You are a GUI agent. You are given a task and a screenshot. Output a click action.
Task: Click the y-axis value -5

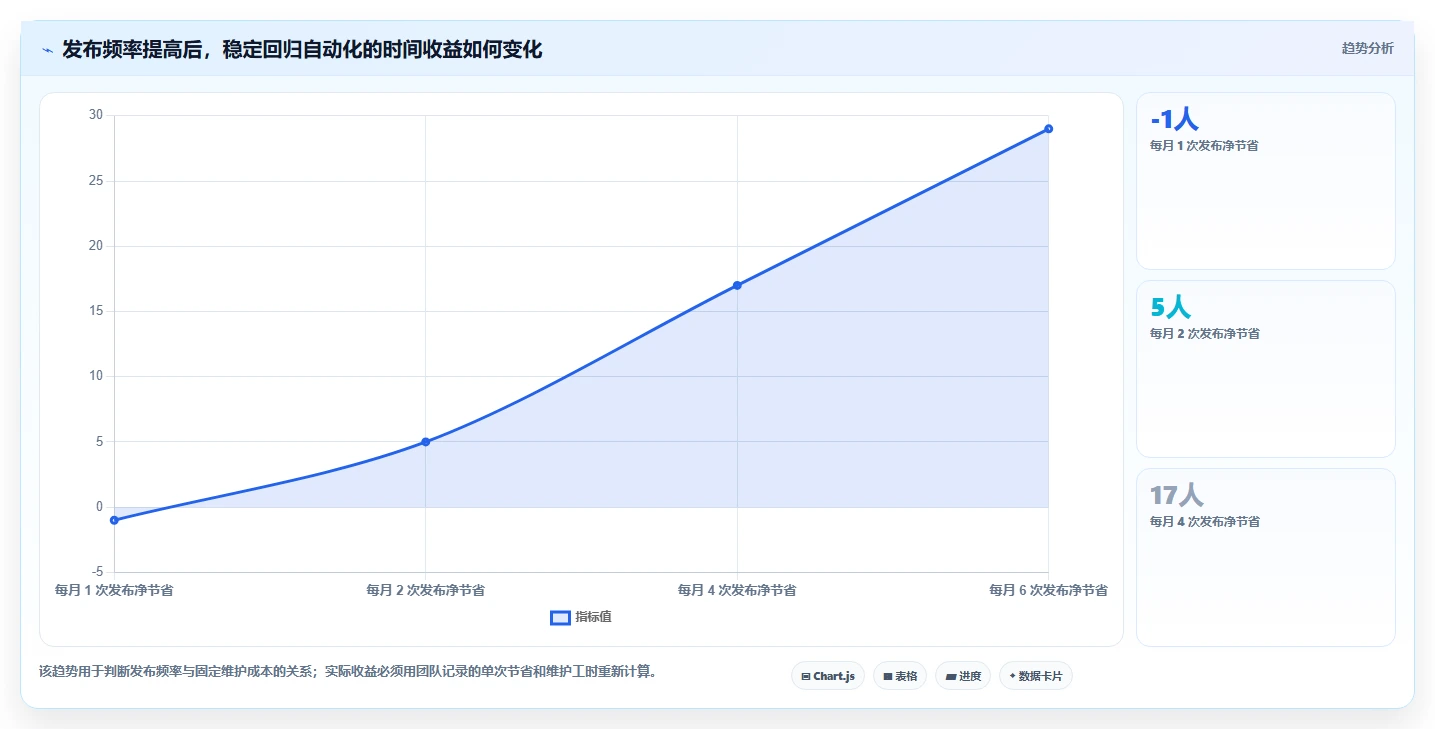point(98,572)
